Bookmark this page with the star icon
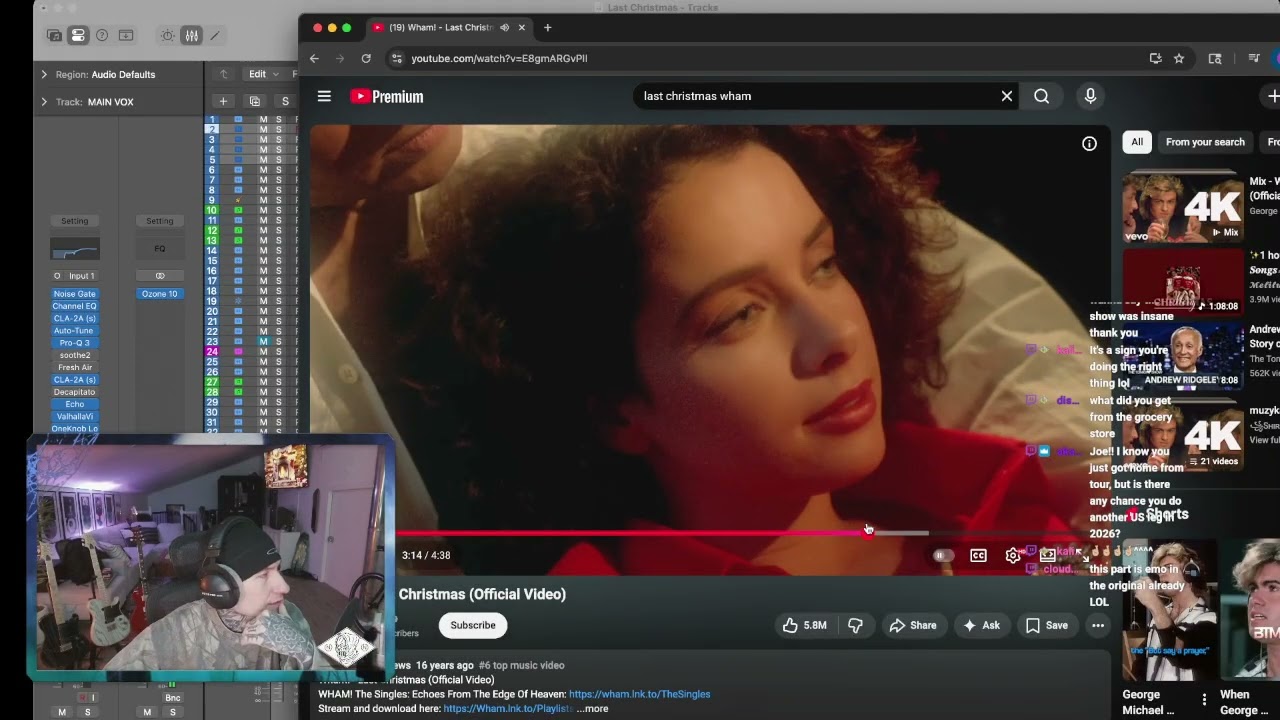The height and width of the screenshot is (720, 1280). (x=1179, y=58)
